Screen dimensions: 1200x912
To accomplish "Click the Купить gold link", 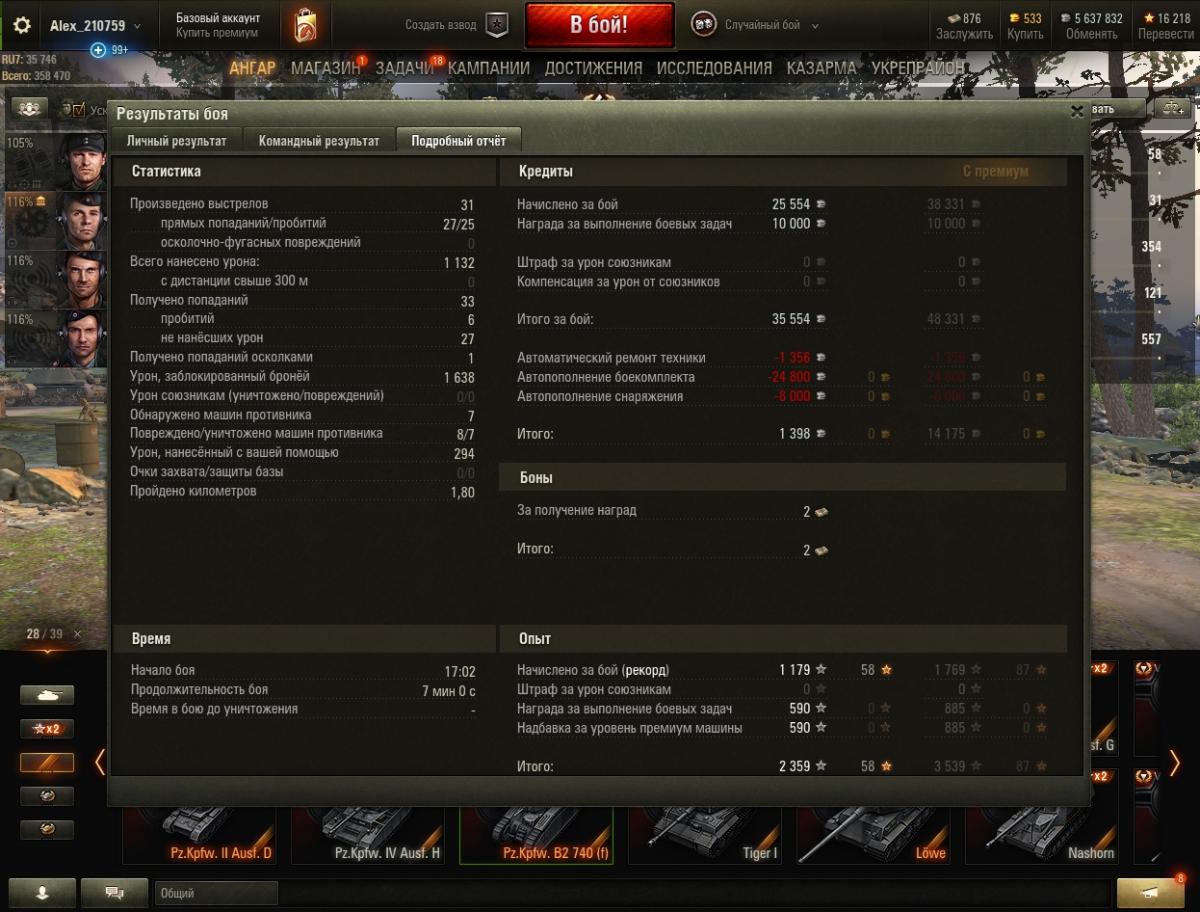I will click(1025, 34).
